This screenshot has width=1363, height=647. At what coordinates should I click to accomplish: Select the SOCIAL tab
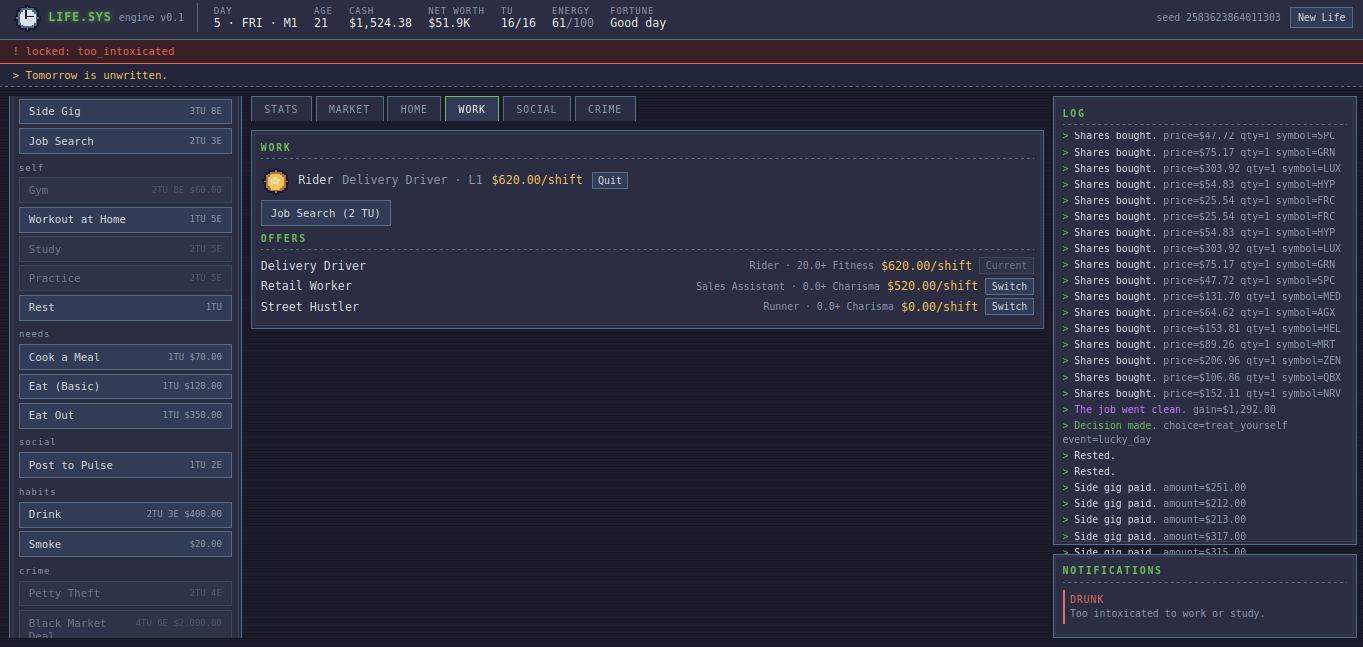point(537,109)
